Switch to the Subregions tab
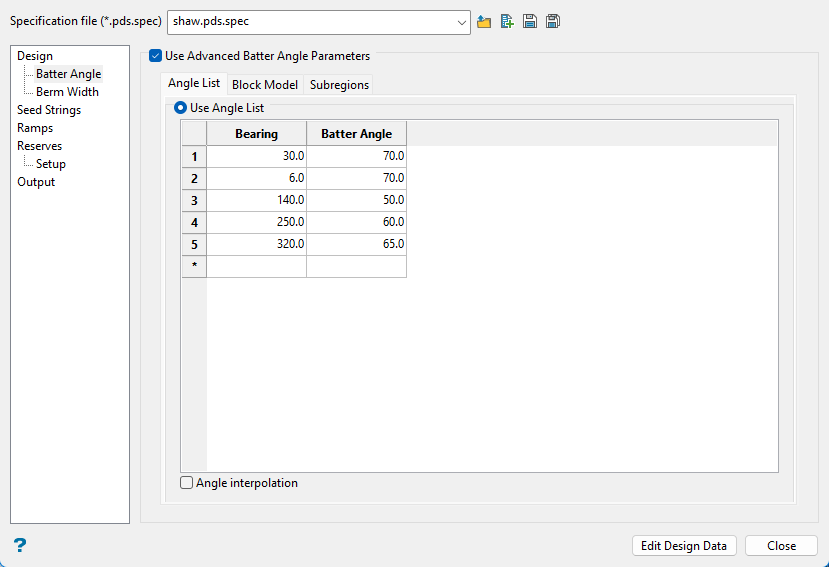 (339, 85)
